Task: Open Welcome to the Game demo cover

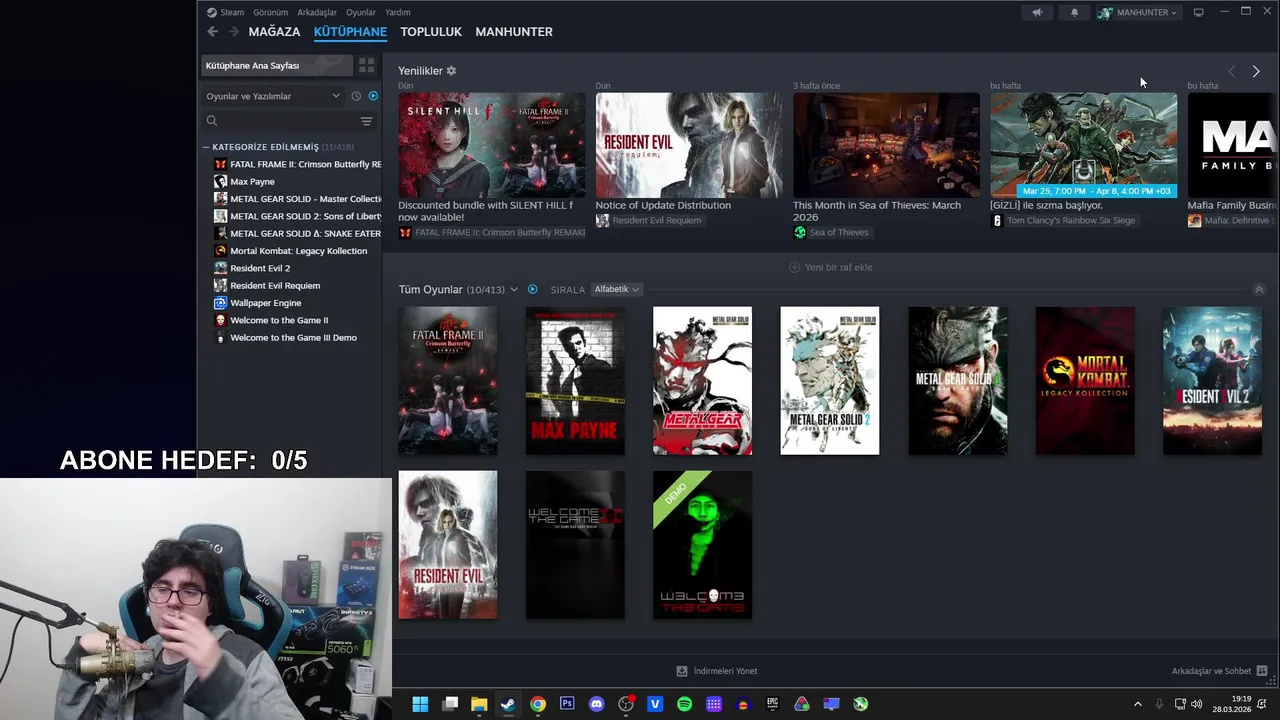Action: click(702, 545)
